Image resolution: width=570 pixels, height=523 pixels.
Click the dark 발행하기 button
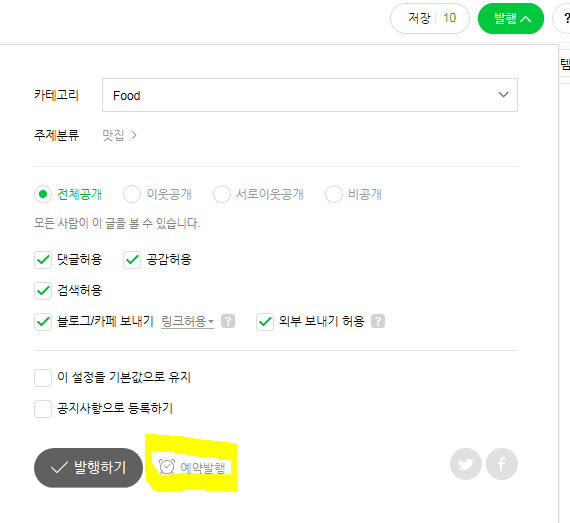point(88,467)
